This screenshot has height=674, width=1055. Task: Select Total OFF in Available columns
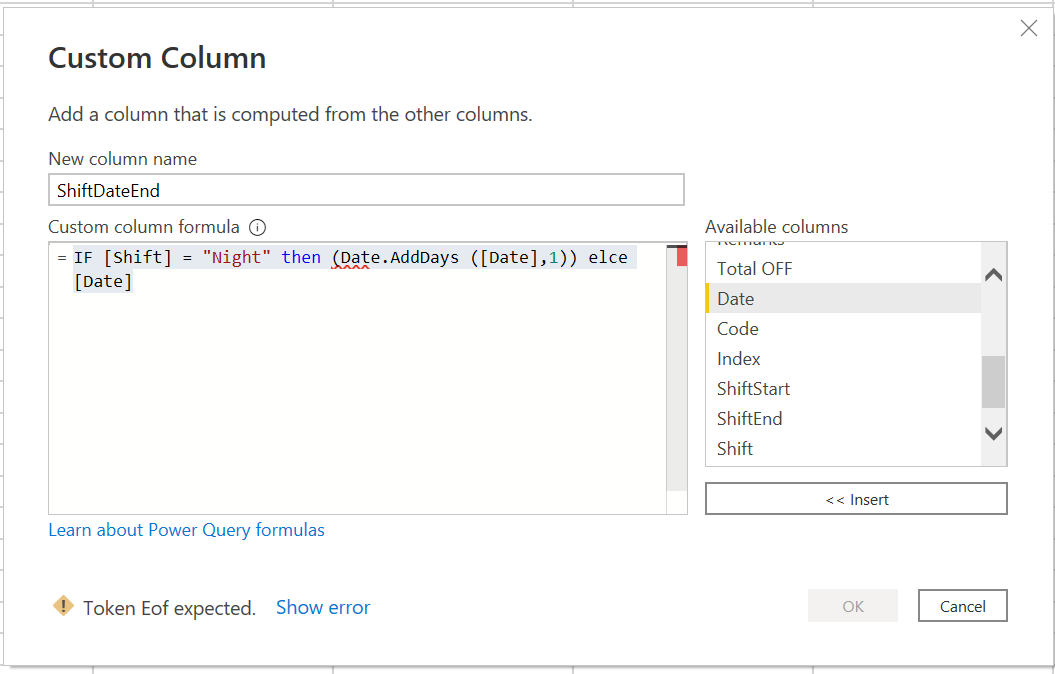point(843,269)
